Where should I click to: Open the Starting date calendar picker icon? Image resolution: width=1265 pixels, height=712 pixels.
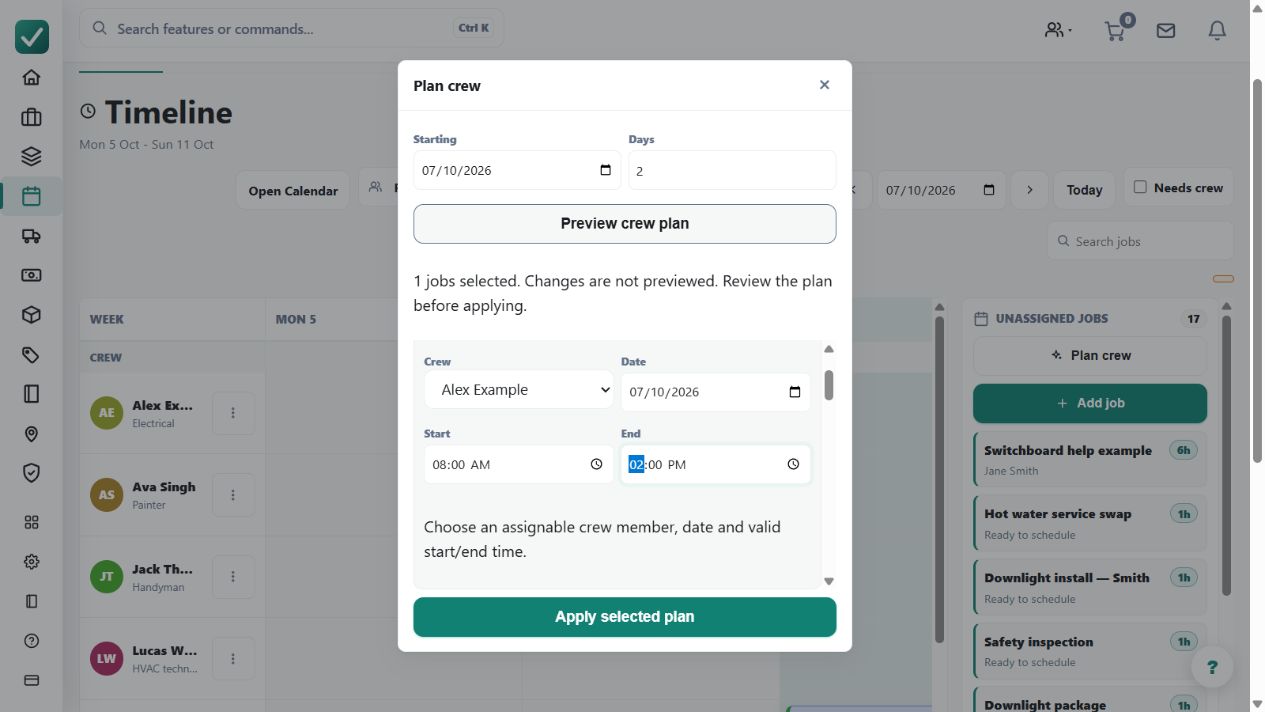(606, 170)
